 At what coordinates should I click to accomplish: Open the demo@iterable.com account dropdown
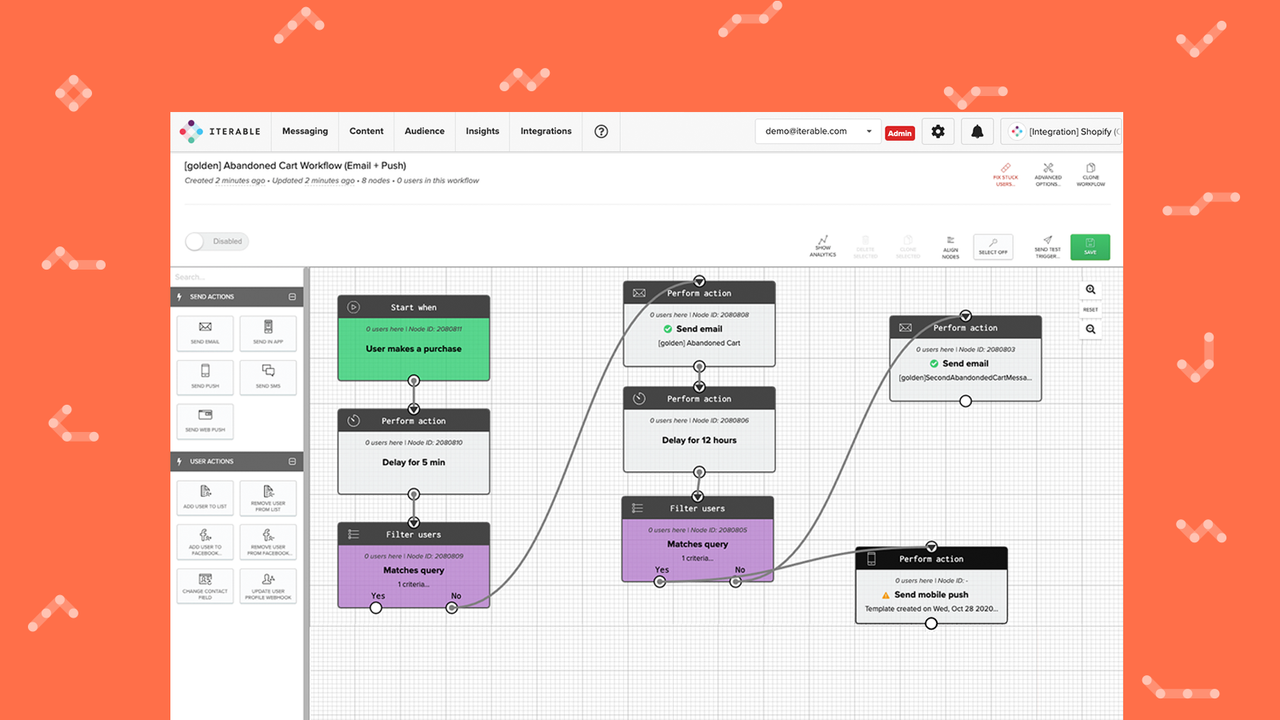click(x=817, y=131)
